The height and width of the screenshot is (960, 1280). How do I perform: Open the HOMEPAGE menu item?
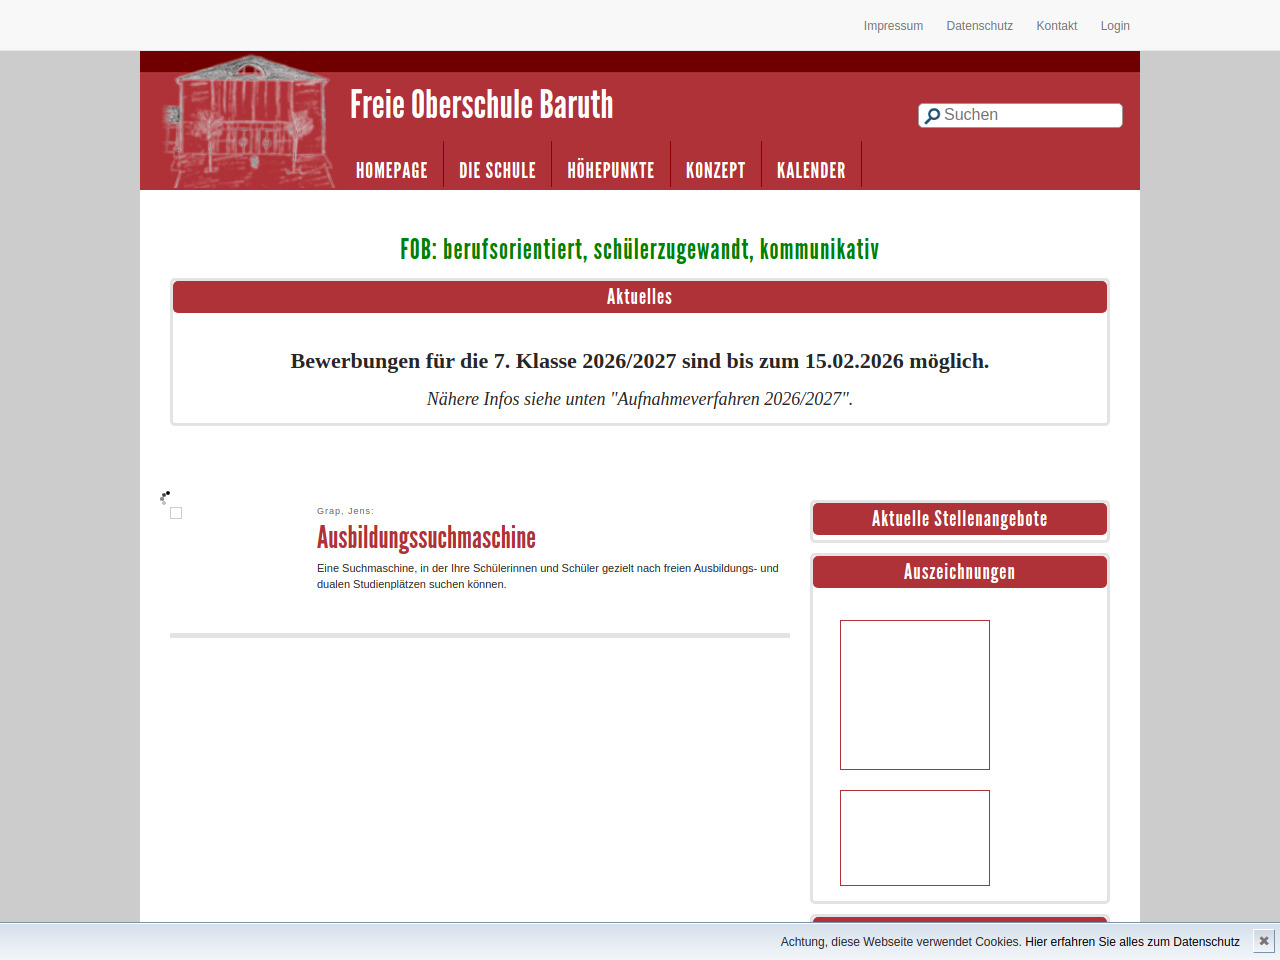(x=391, y=170)
